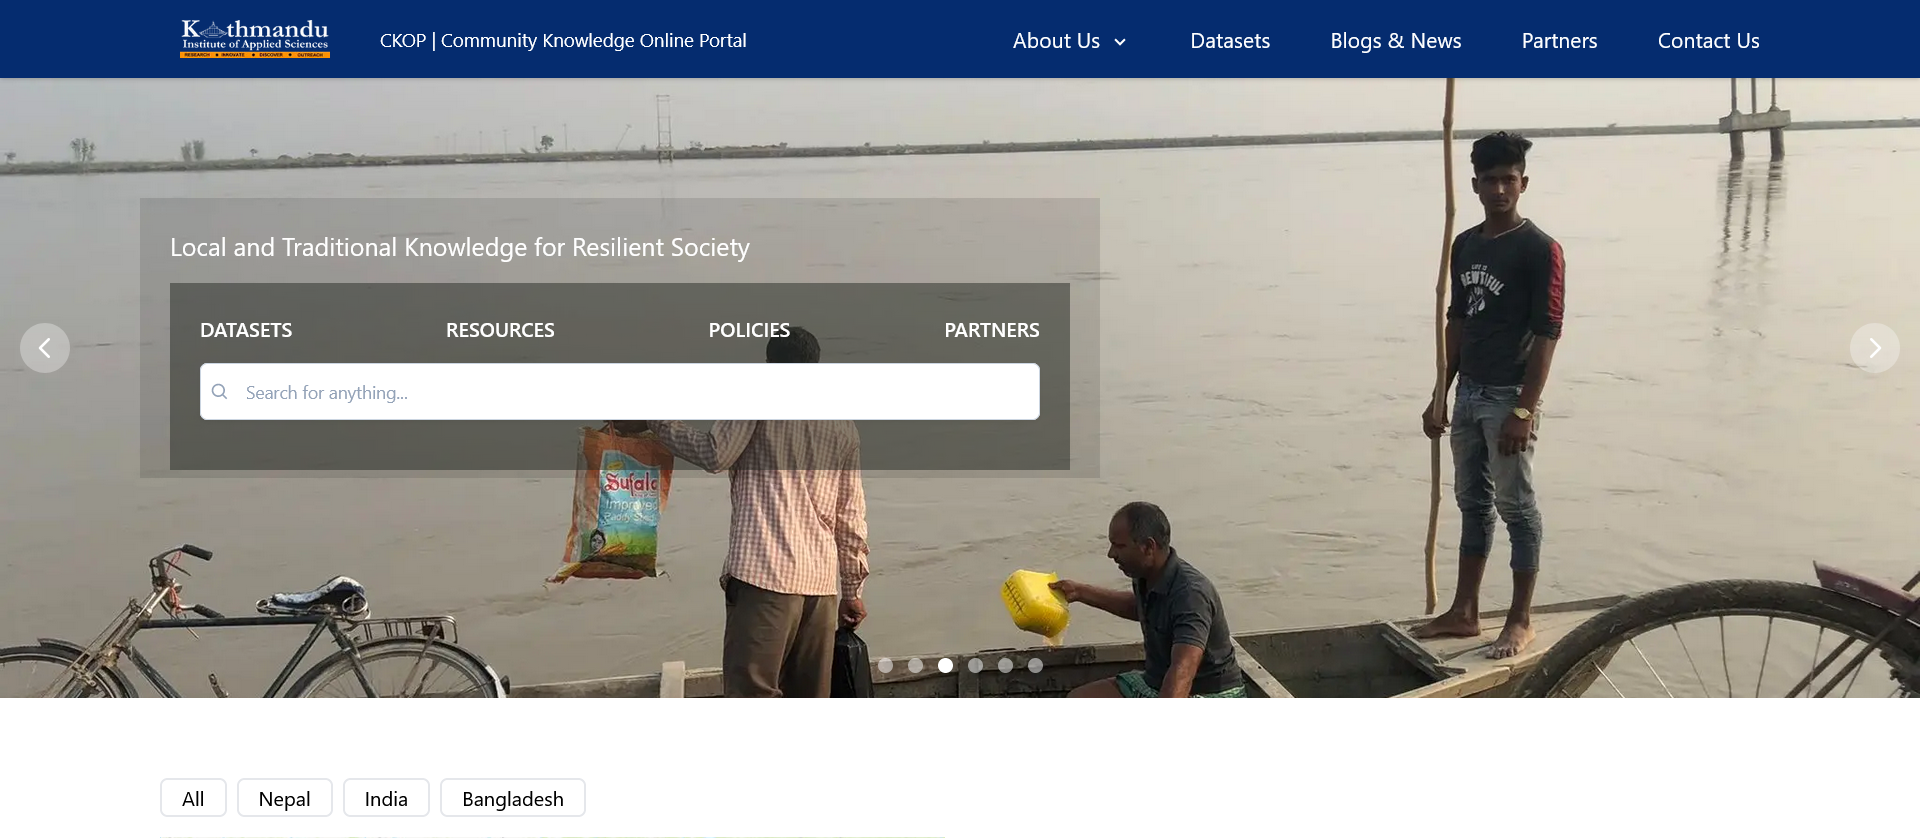Filter by All countries
Viewport: 1920px width, 838px height.
point(193,798)
